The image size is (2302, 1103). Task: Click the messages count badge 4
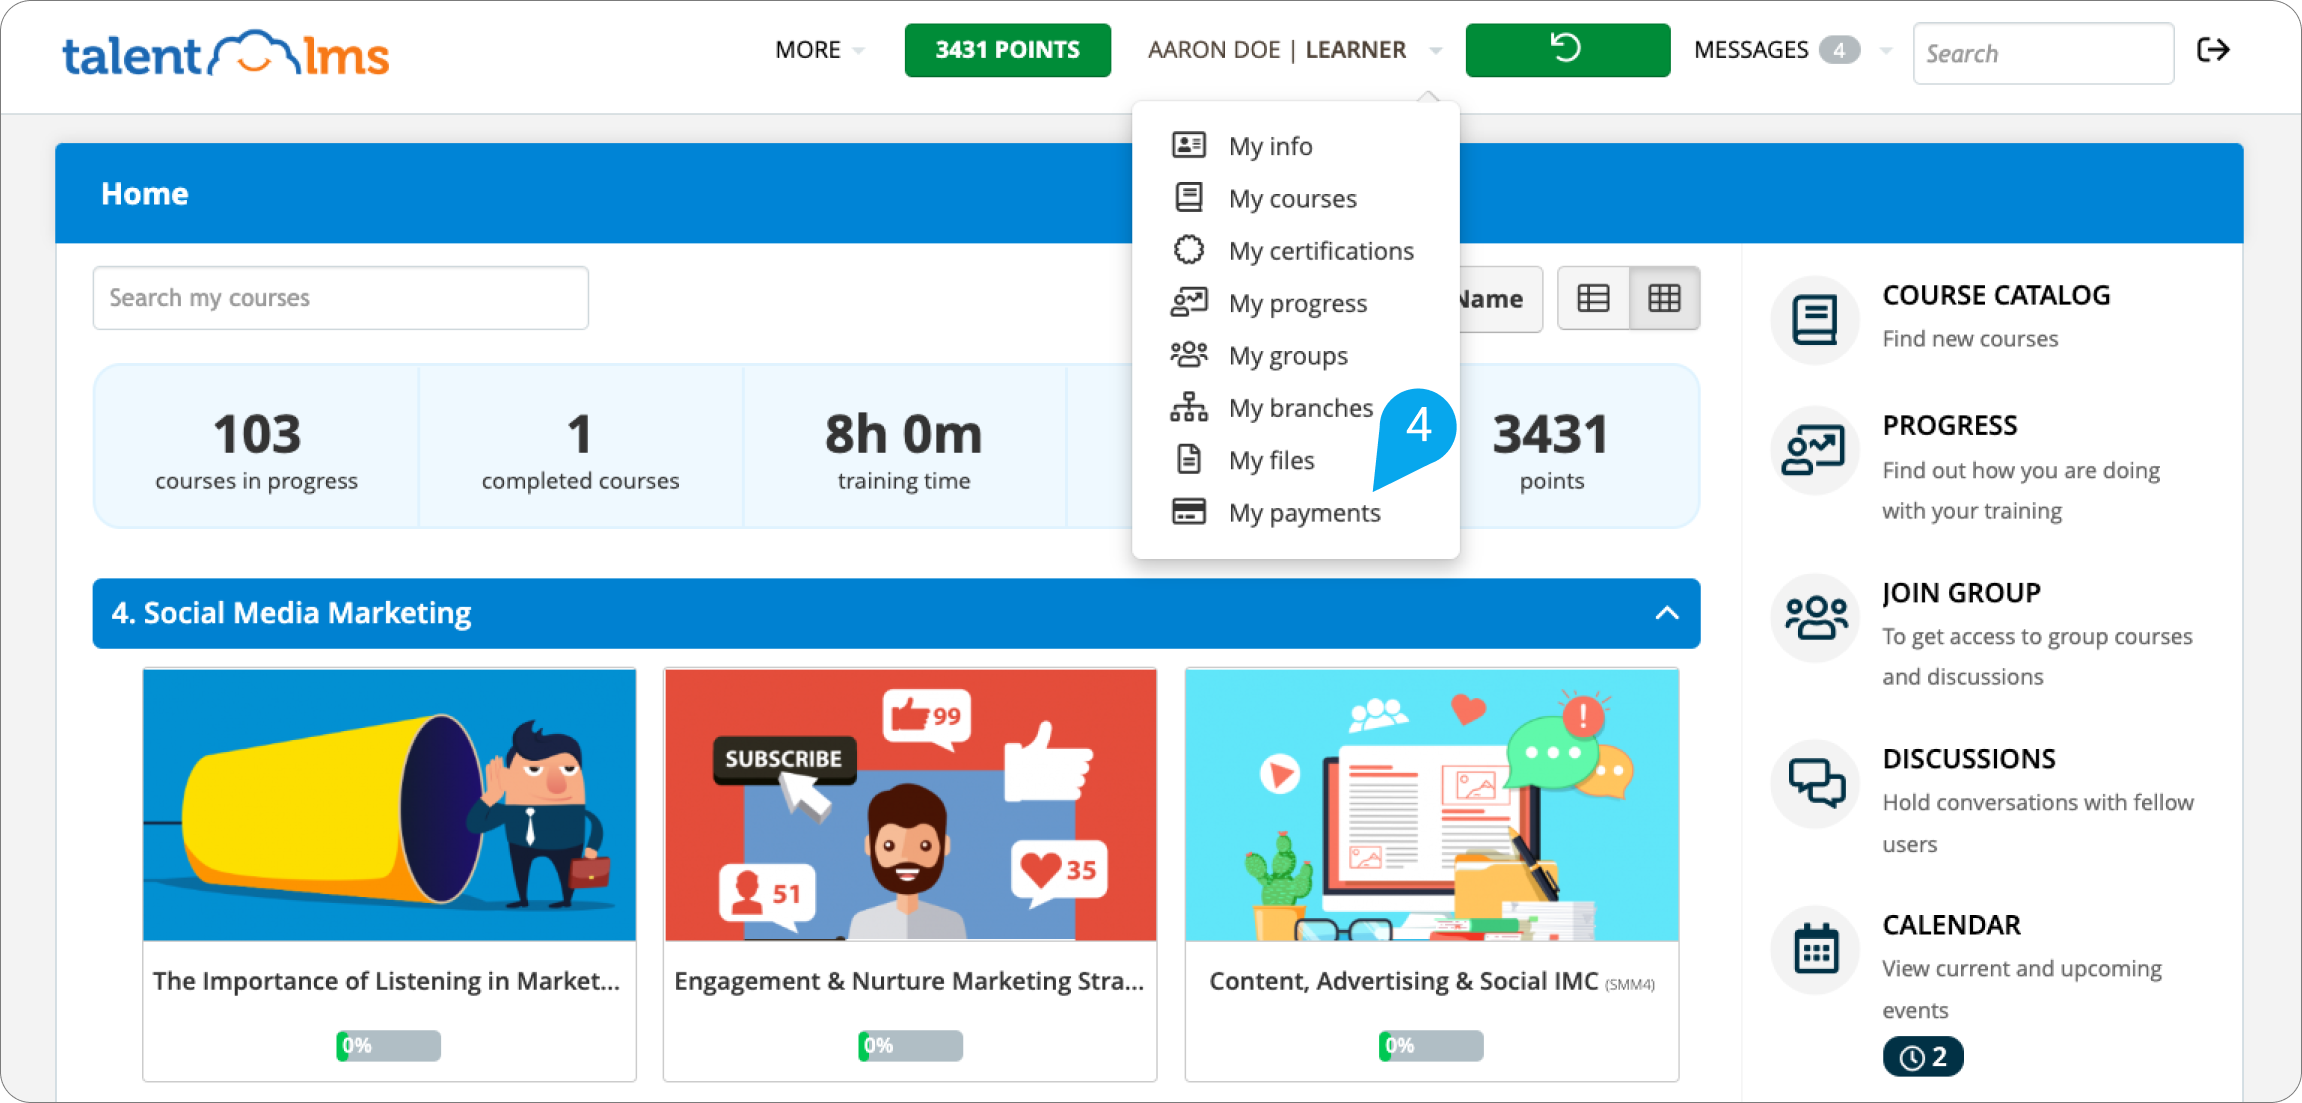(x=1839, y=50)
